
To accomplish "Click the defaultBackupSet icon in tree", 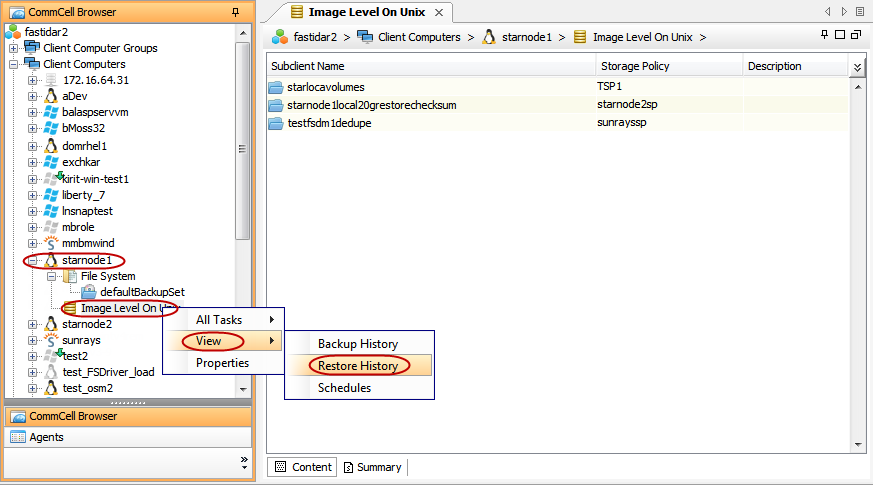I will coord(89,292).
